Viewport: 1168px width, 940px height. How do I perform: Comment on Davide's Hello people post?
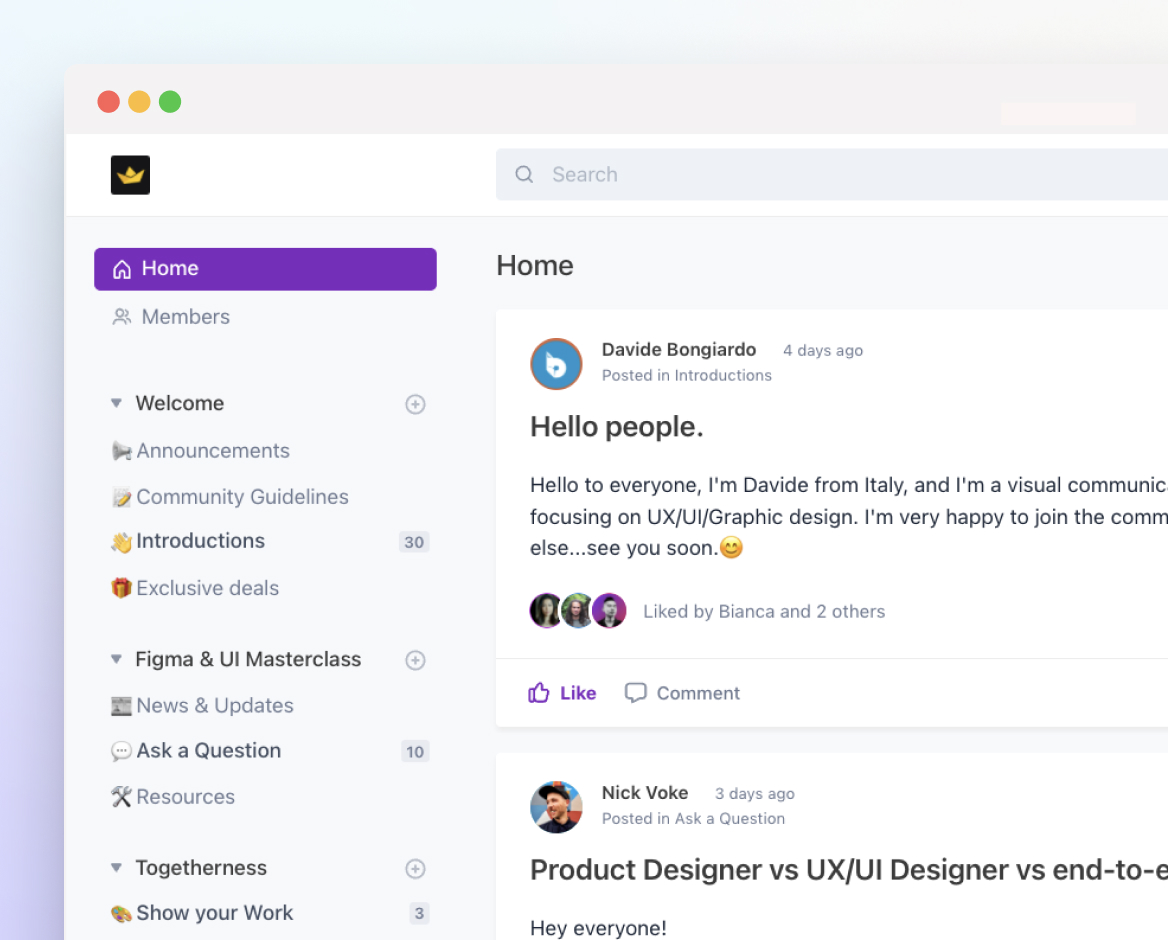(x=682, y=693)
